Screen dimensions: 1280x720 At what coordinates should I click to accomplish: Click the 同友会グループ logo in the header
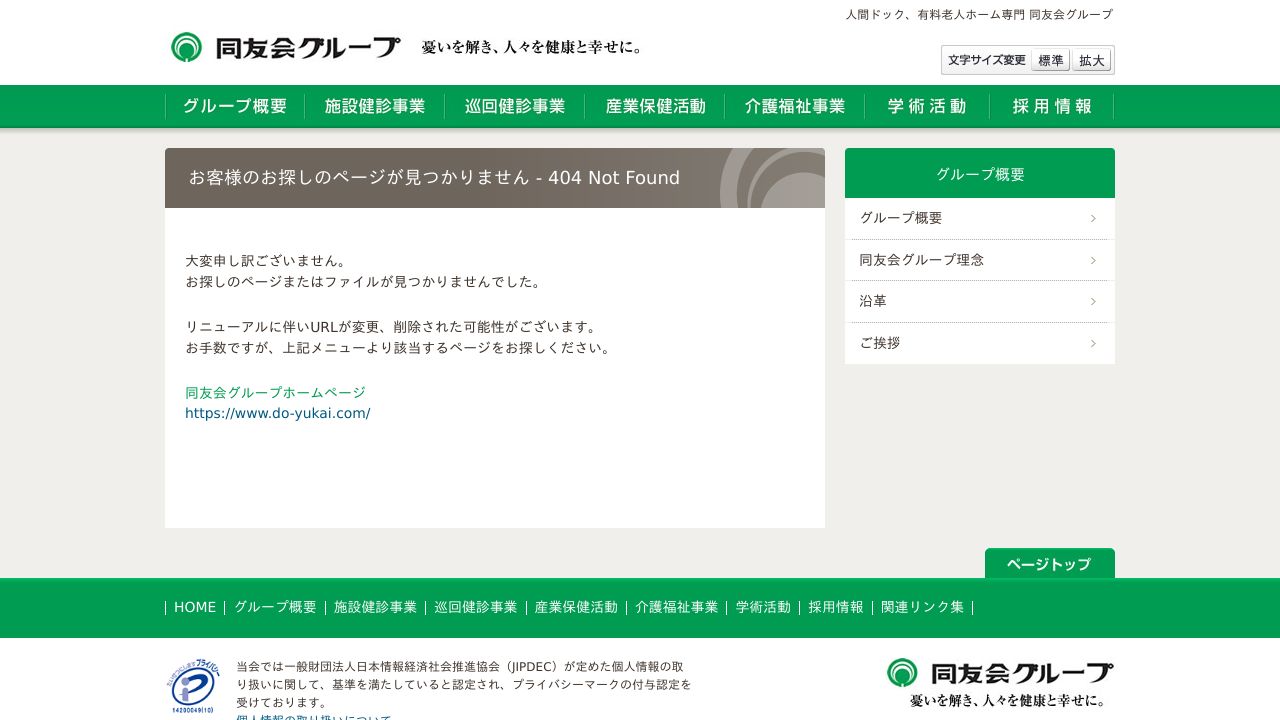pos(284,45)
